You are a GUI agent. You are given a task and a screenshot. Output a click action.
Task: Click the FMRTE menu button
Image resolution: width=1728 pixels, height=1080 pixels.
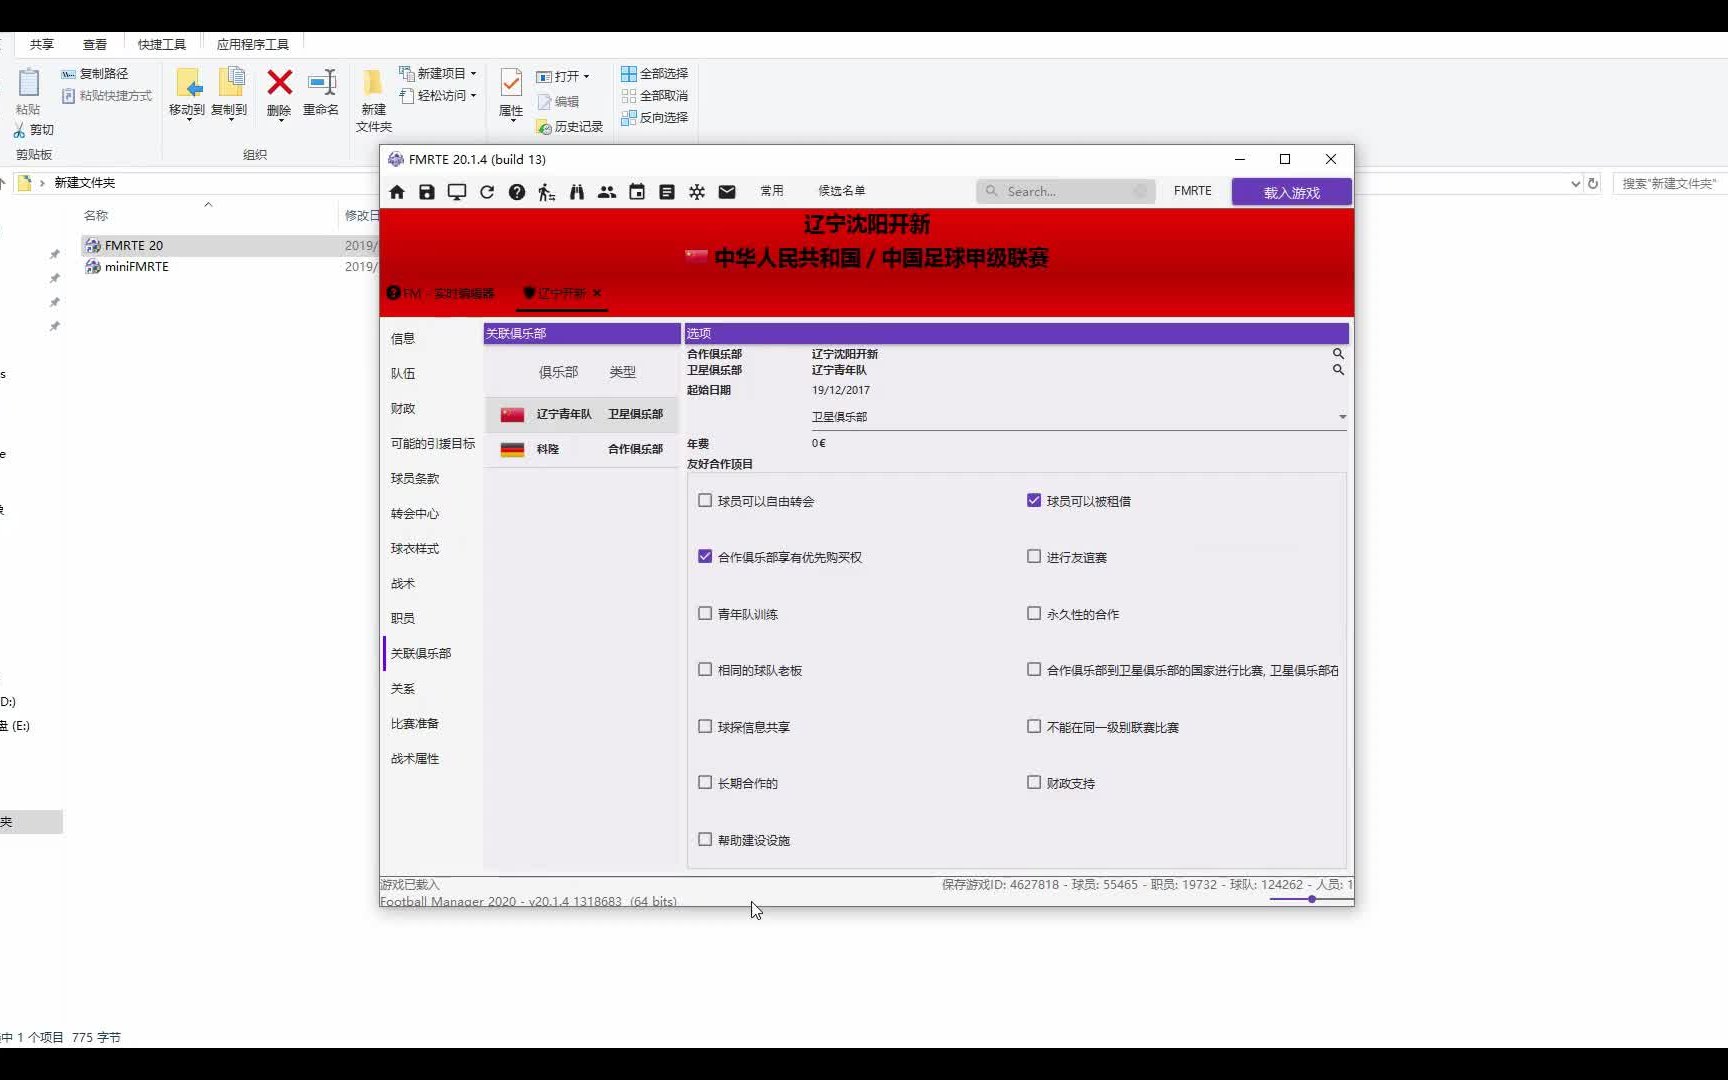[1193, 191]
